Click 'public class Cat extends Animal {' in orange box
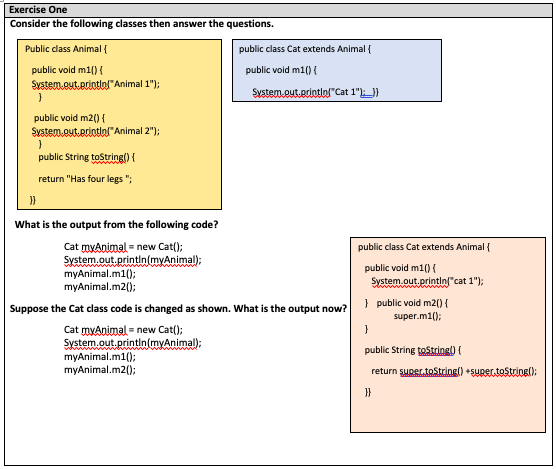Screen dimensions: 556x469 point(424,247)
